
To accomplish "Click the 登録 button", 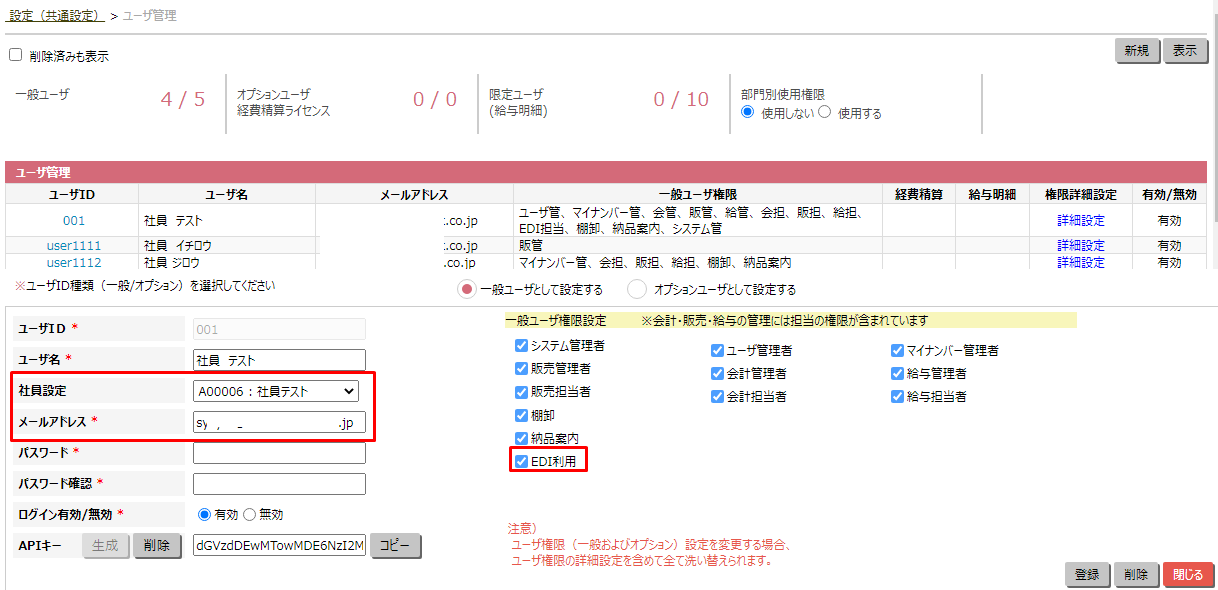I will pos(1087,575).
